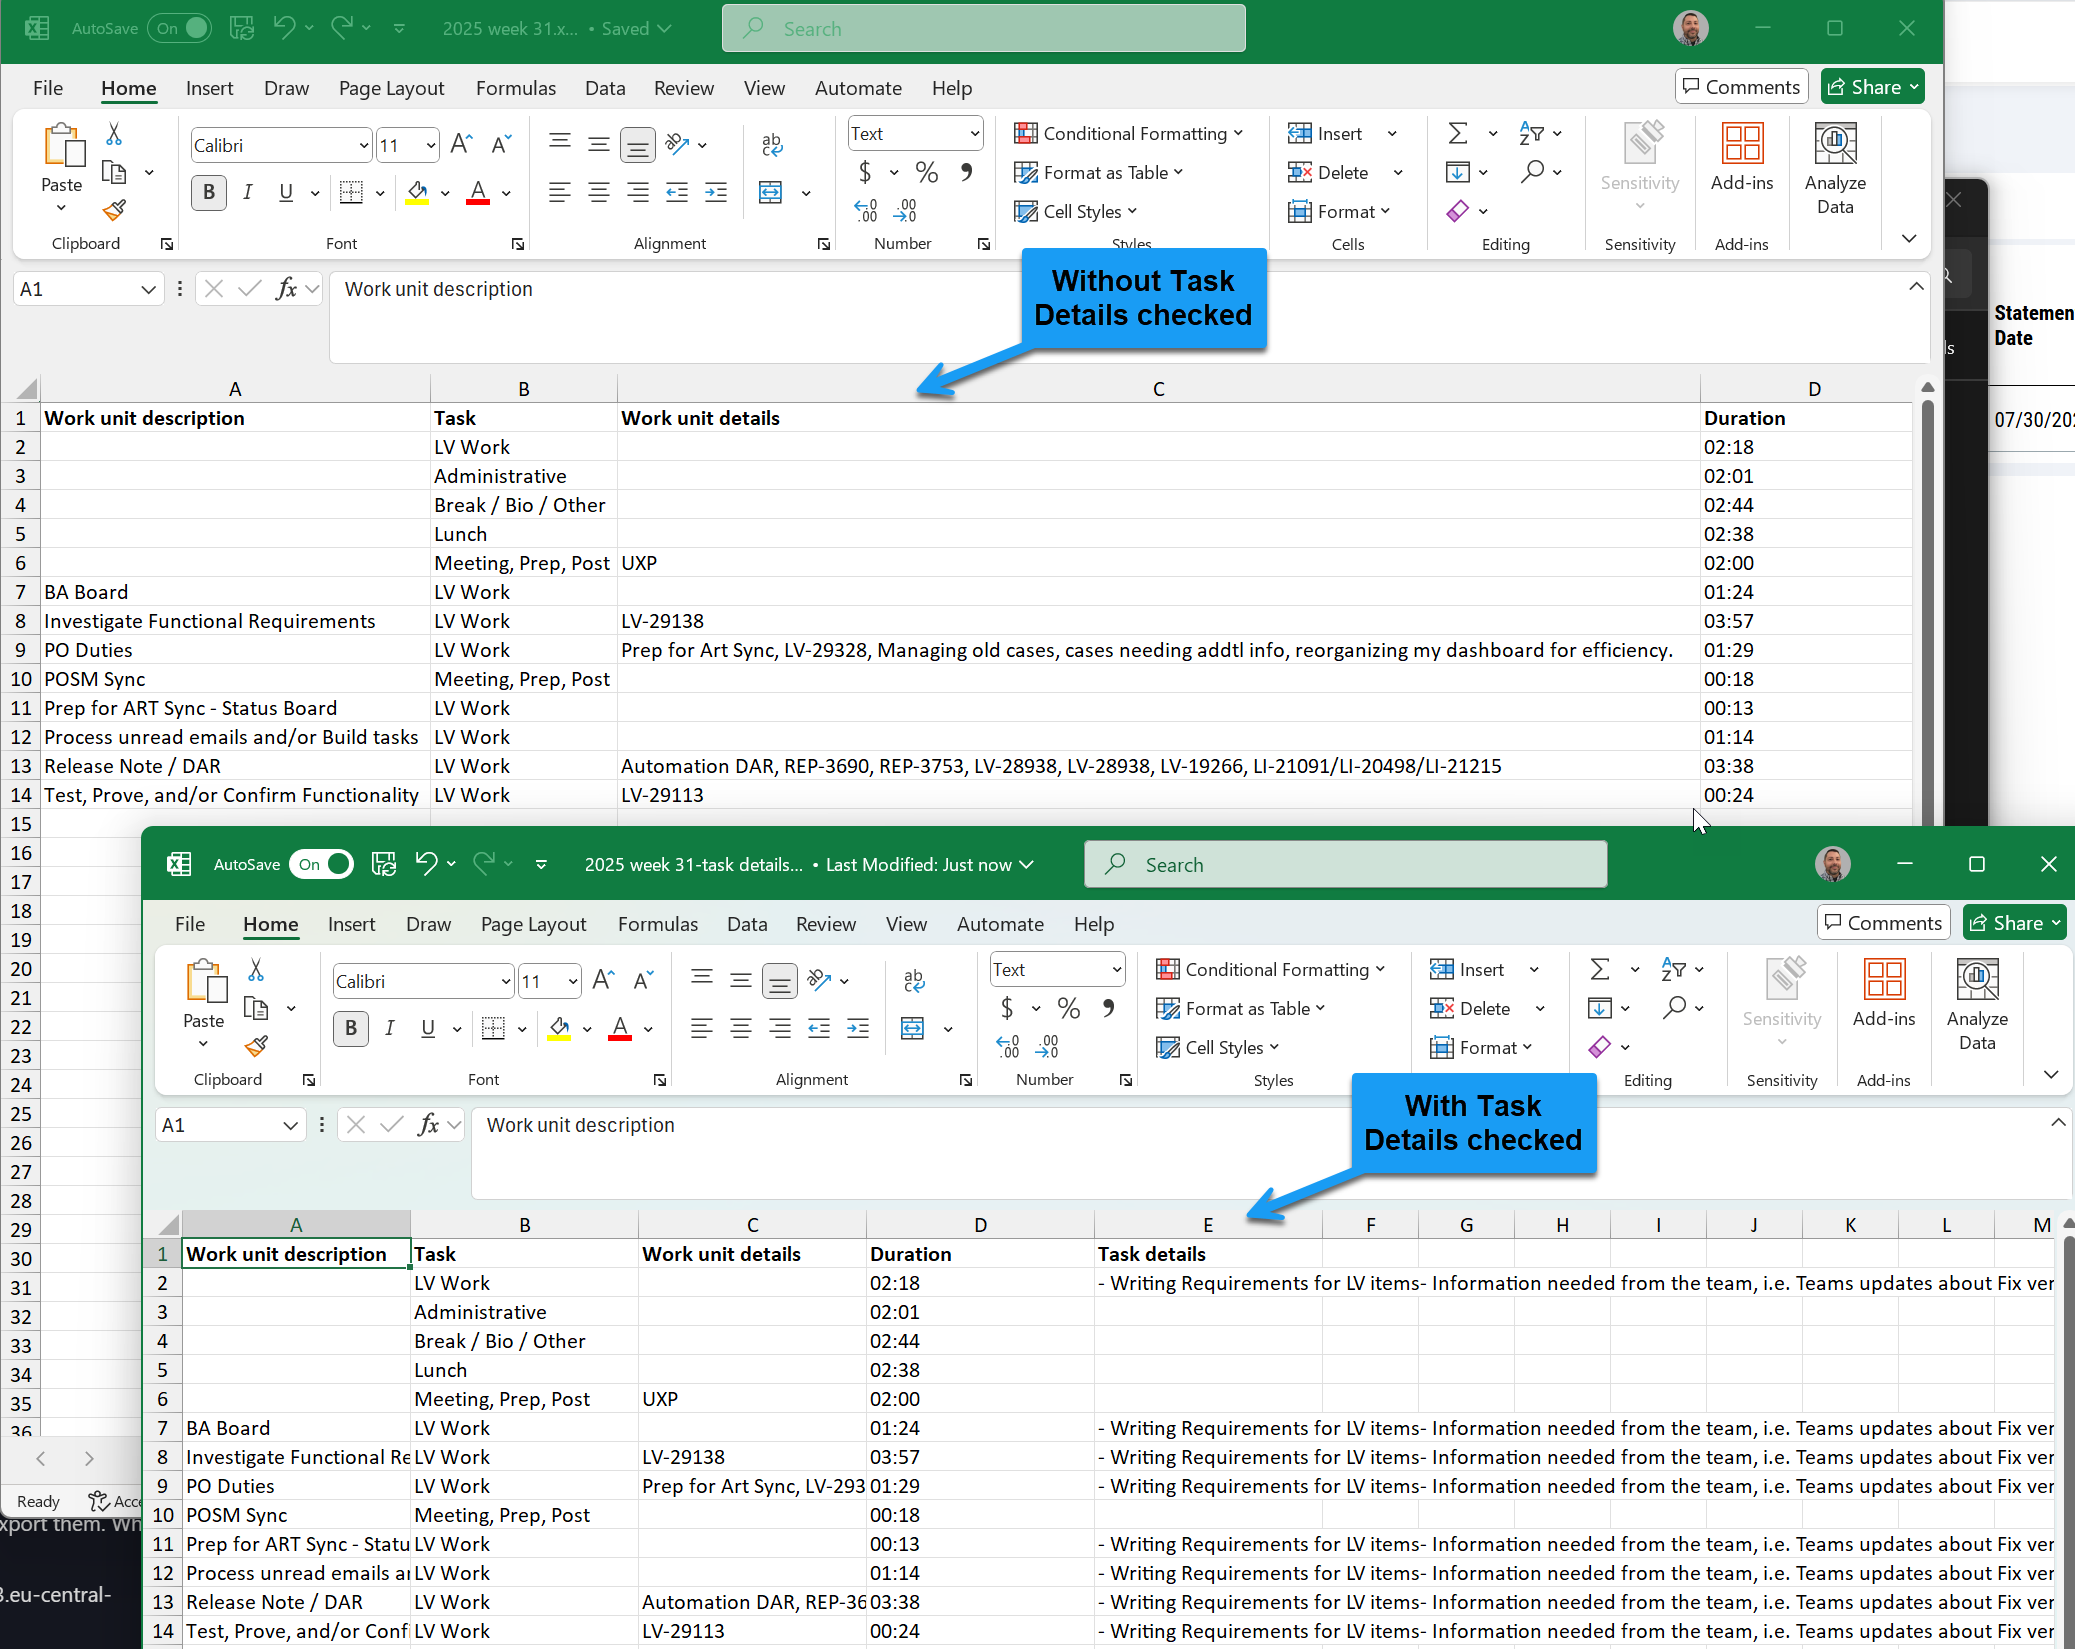This screenshot has width=2075, height=1649.
Task: Toggle AutoSave switch in task details window
Action: tap(322, 864)
